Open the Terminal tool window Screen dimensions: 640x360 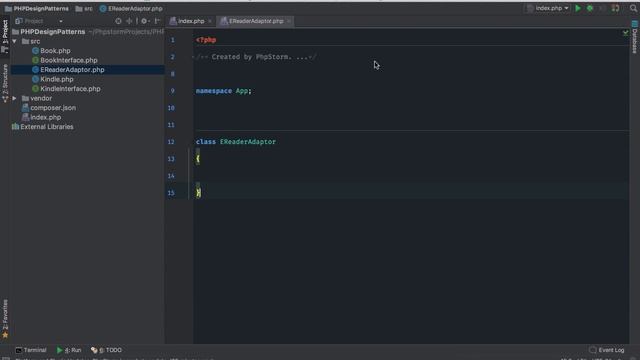click(x=31, y=350)
